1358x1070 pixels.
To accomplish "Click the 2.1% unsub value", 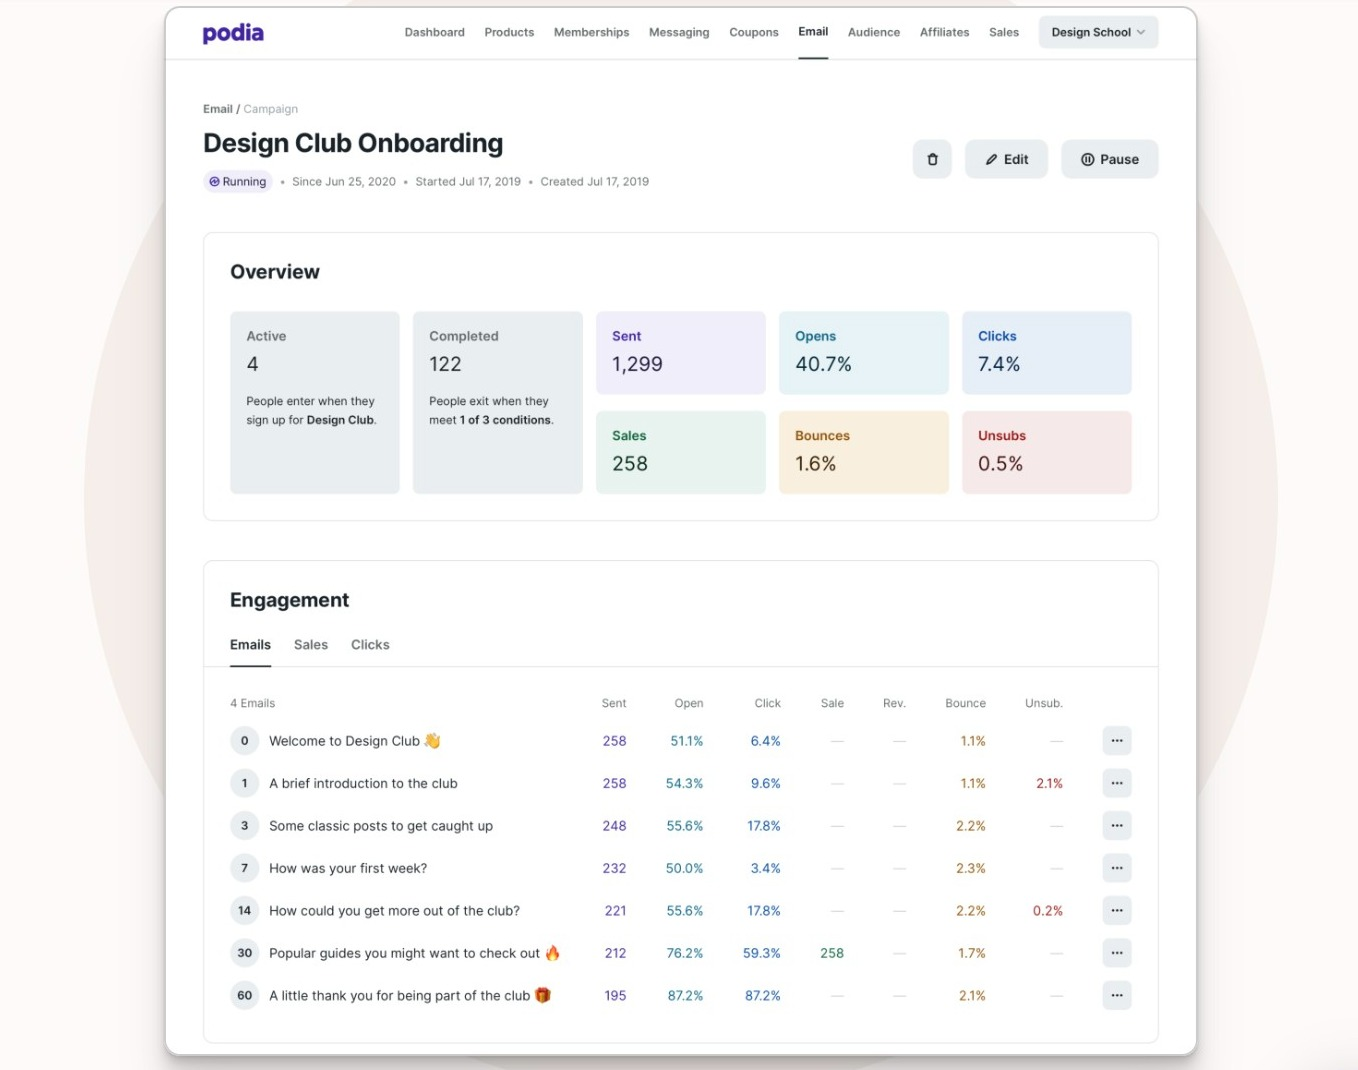I will pyautogui.click(x=1049, y=783).
